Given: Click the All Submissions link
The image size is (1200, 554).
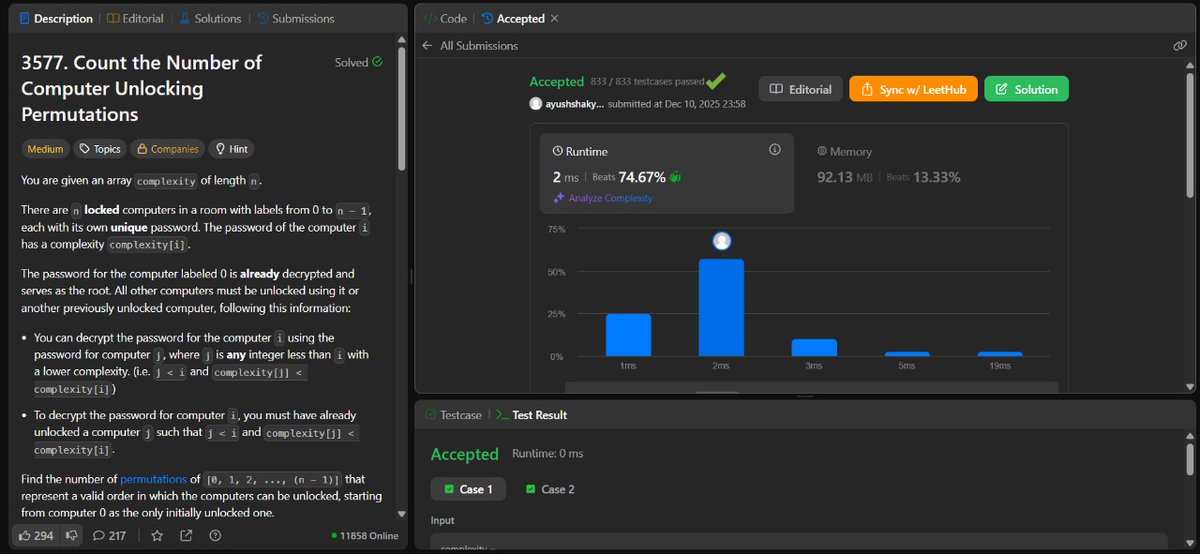Looking at the screenshot, I should [479, 45].
